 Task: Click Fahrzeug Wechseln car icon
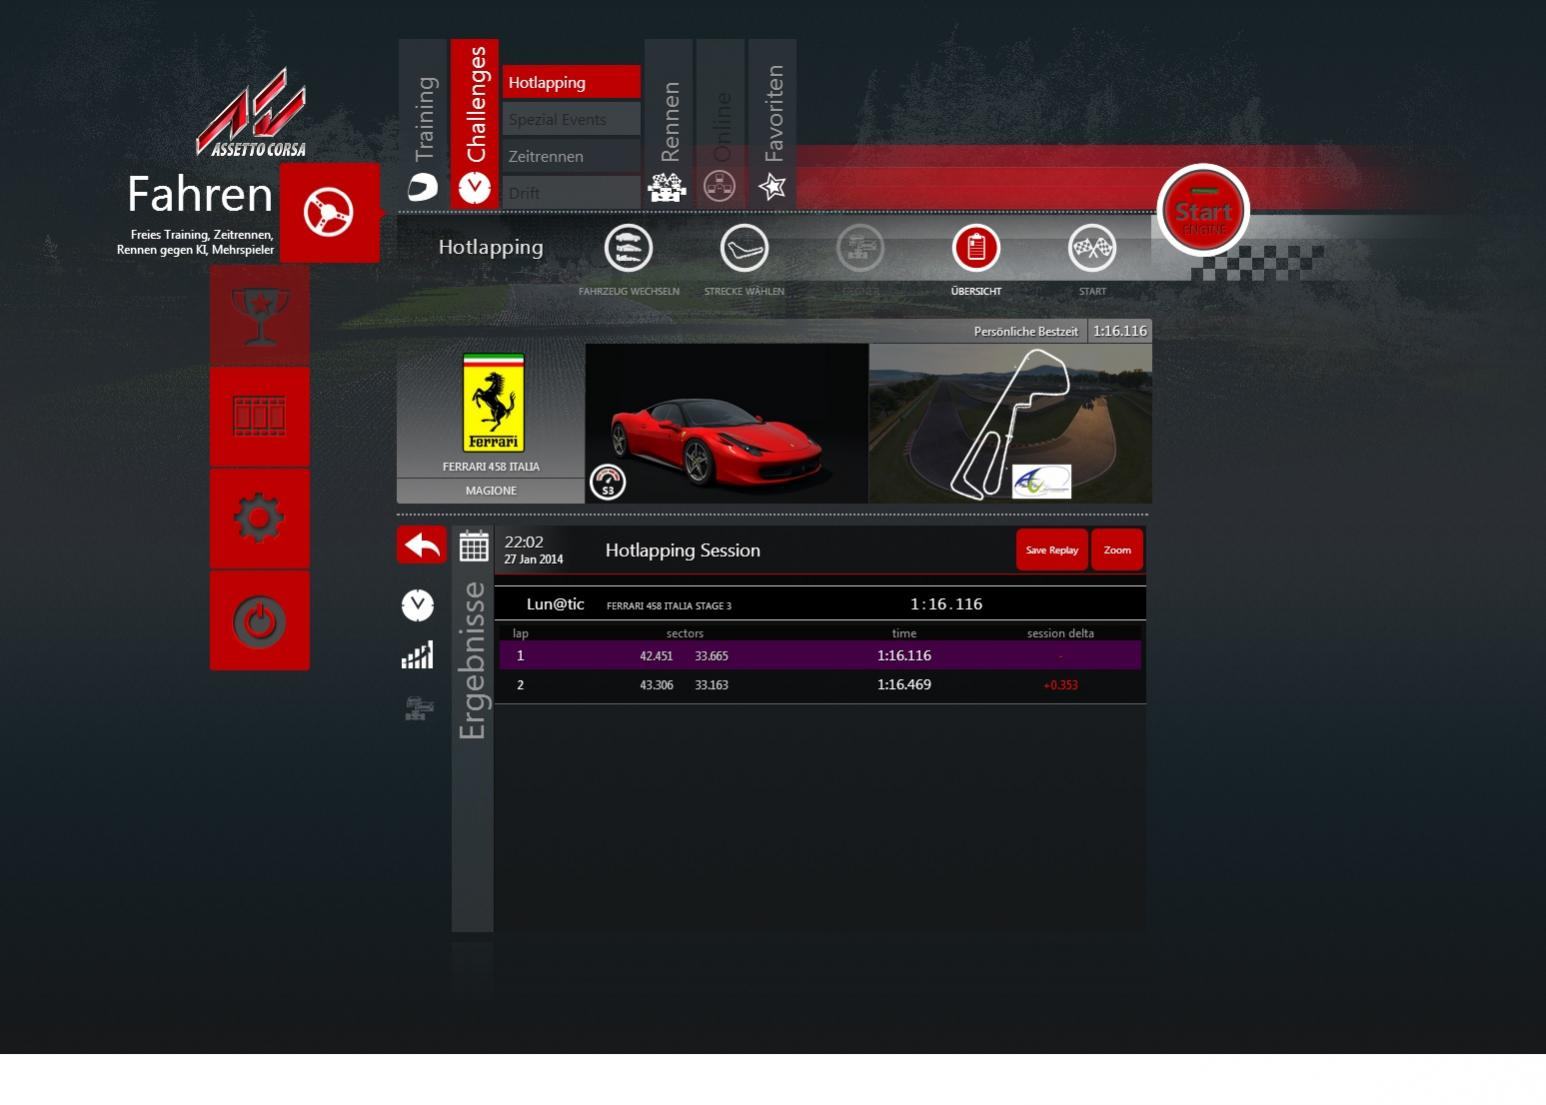click(x=629, y=248)
